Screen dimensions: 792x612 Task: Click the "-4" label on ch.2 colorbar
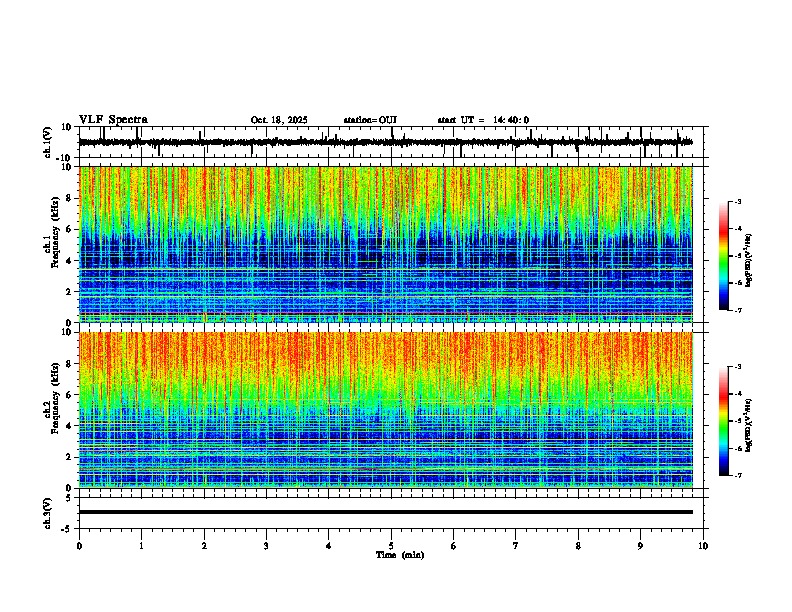(737, 394)
